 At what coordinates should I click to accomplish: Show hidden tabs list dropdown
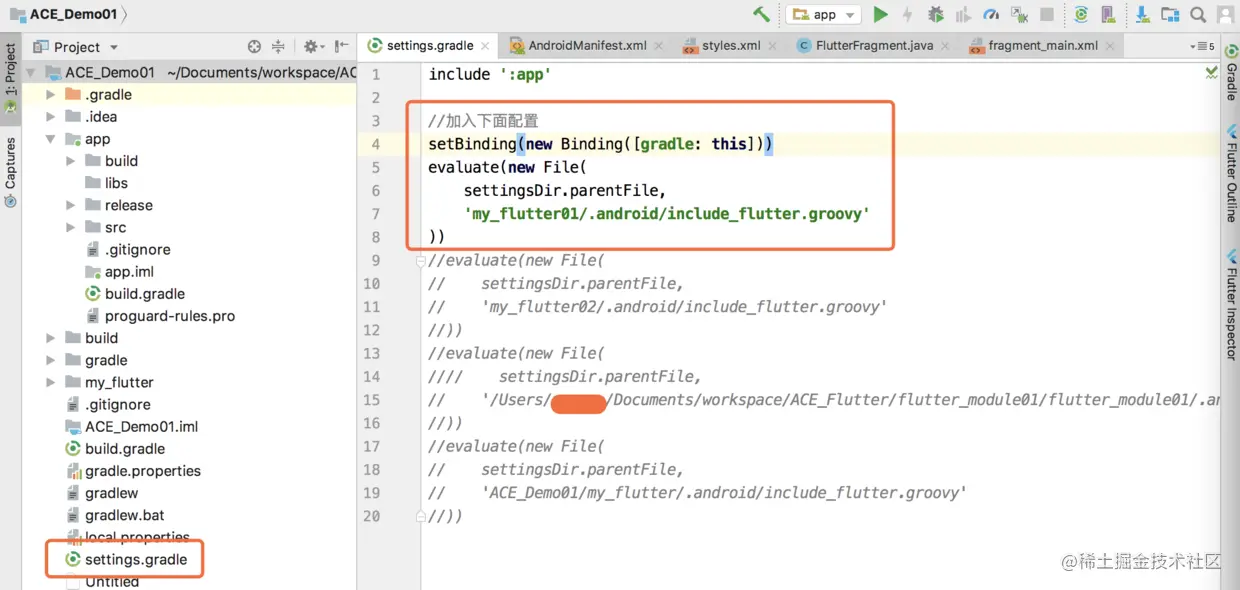pyautogui.click(x=1203, y=46)
